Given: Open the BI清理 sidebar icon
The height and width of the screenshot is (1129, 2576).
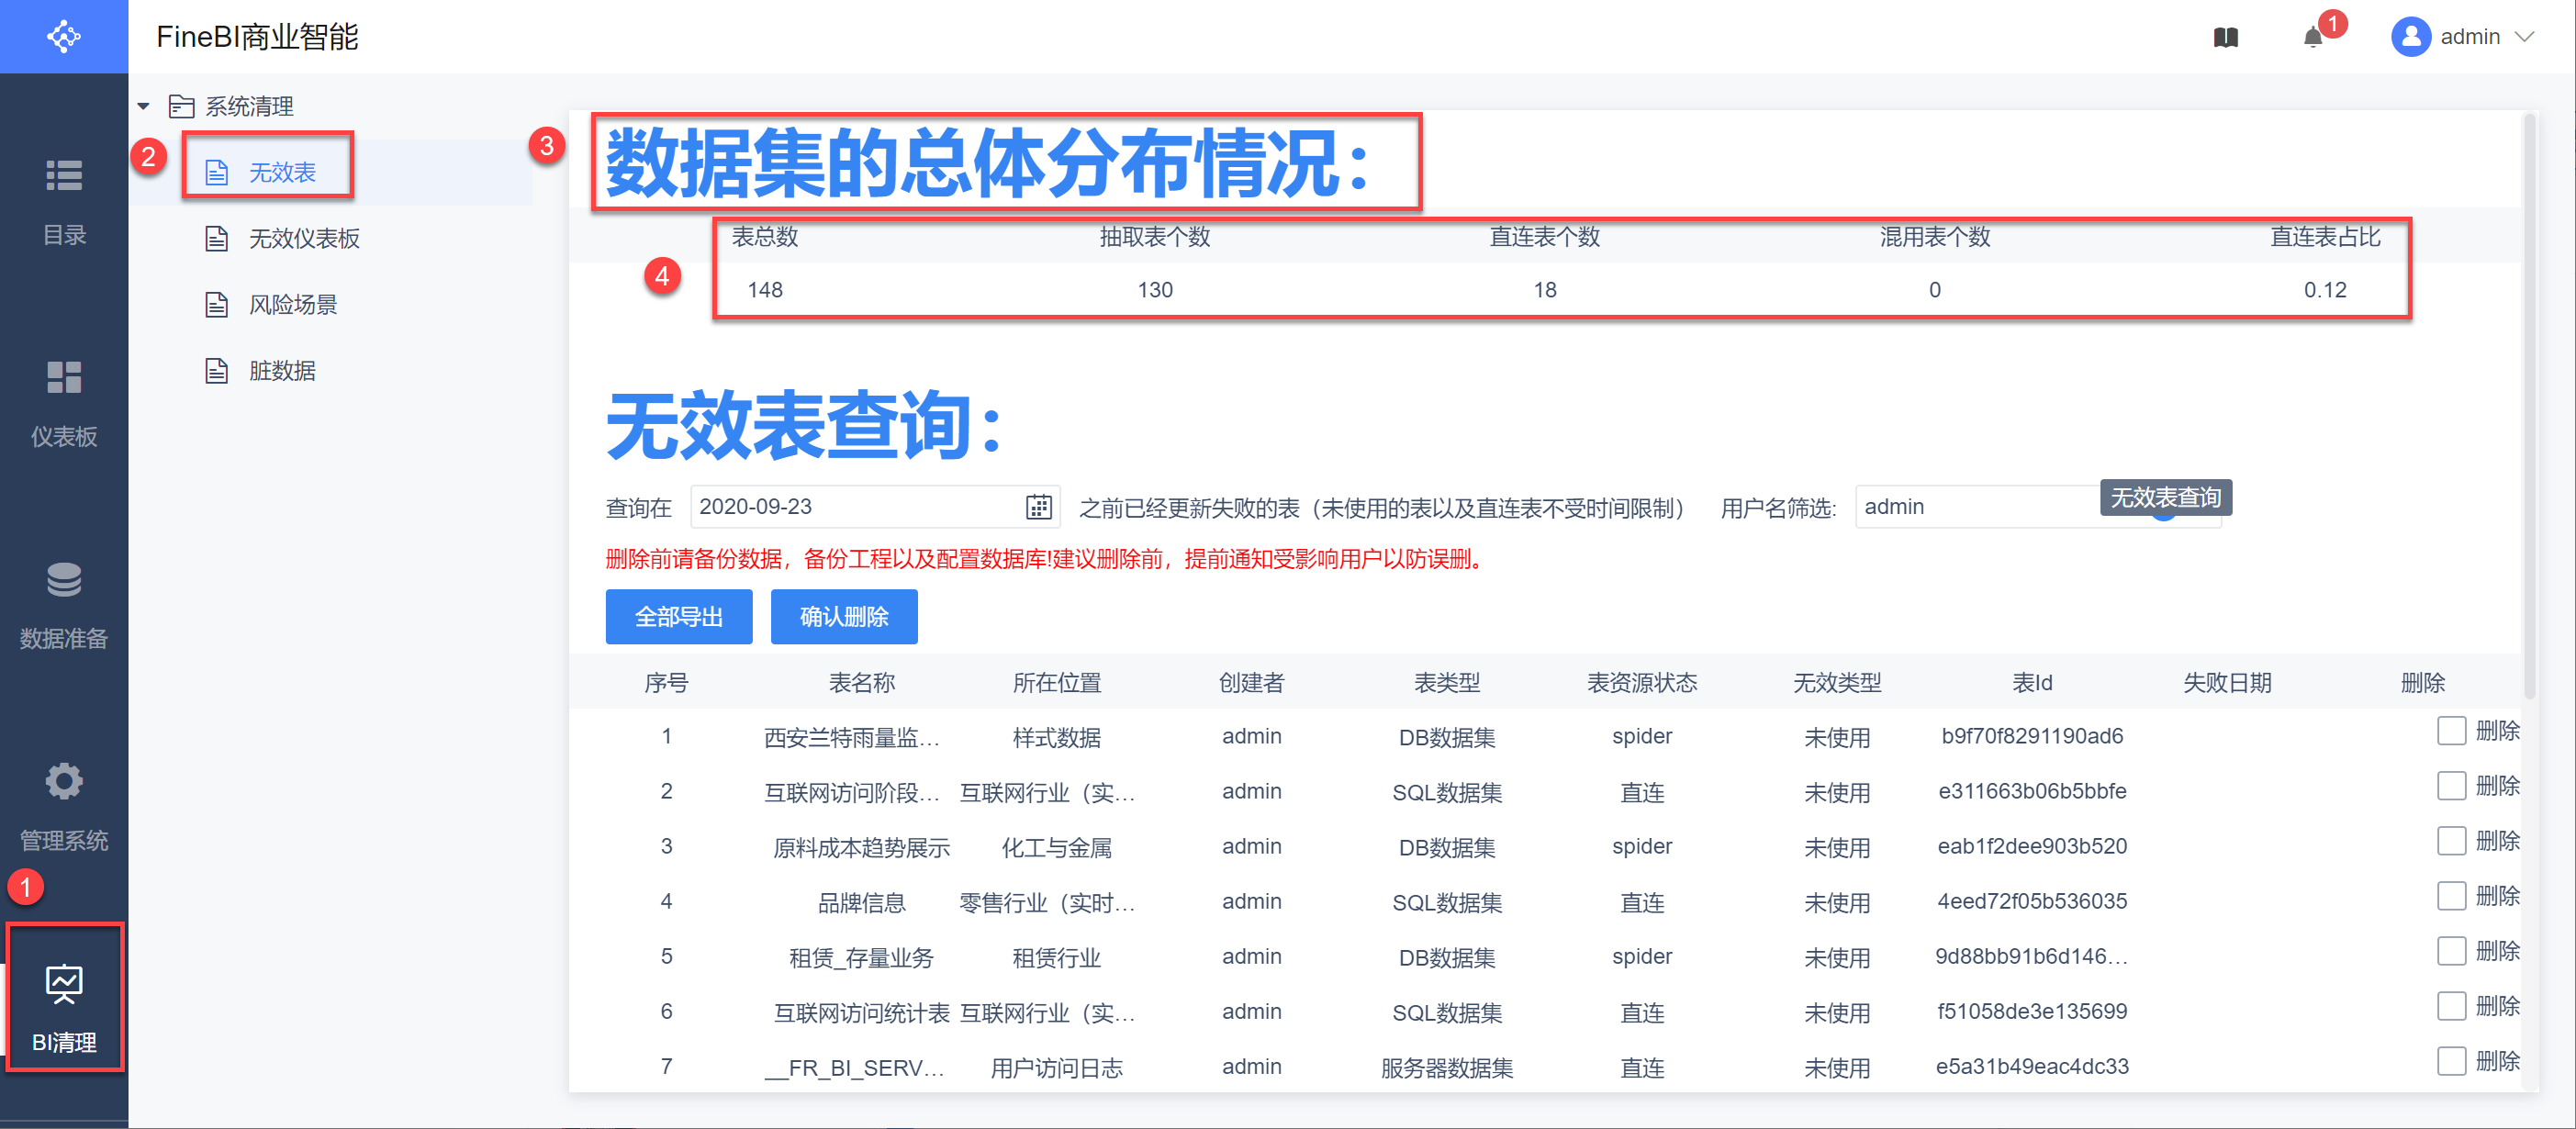Looking at the screenshot, I should pos(64,985).
